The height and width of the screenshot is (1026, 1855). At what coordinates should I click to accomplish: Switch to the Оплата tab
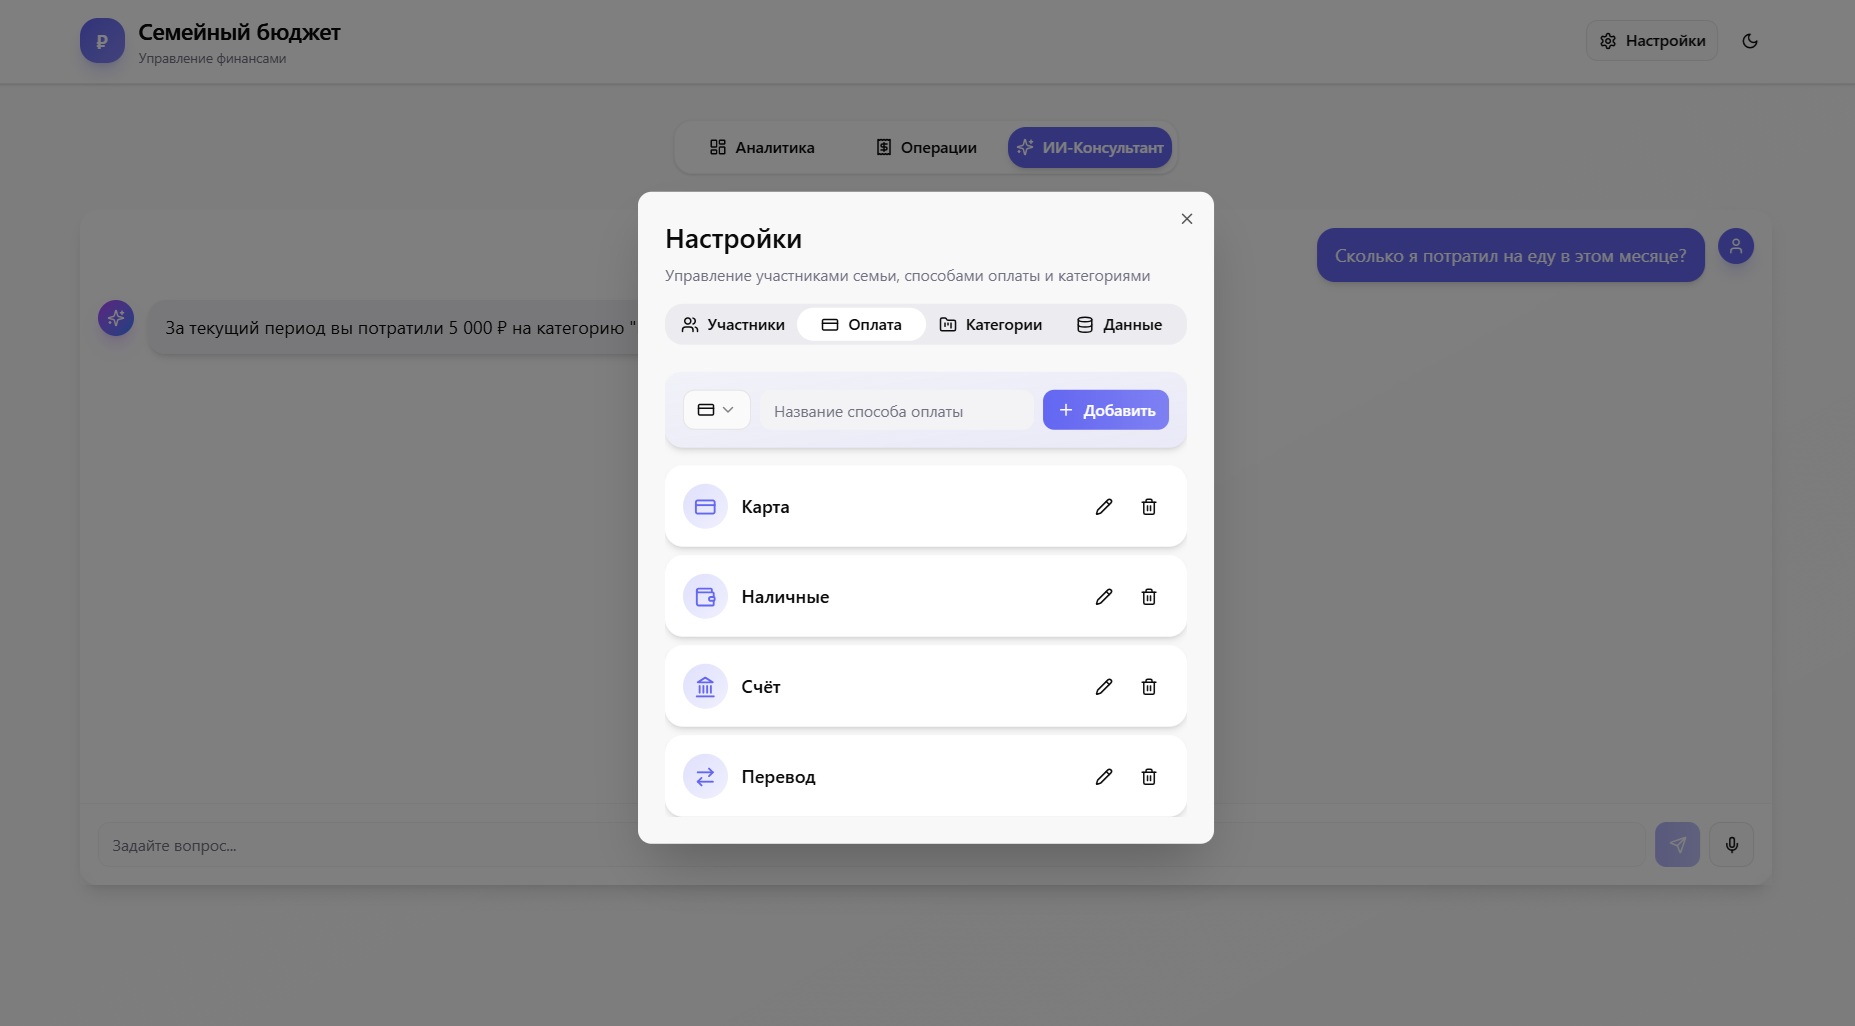pos(861,325)
